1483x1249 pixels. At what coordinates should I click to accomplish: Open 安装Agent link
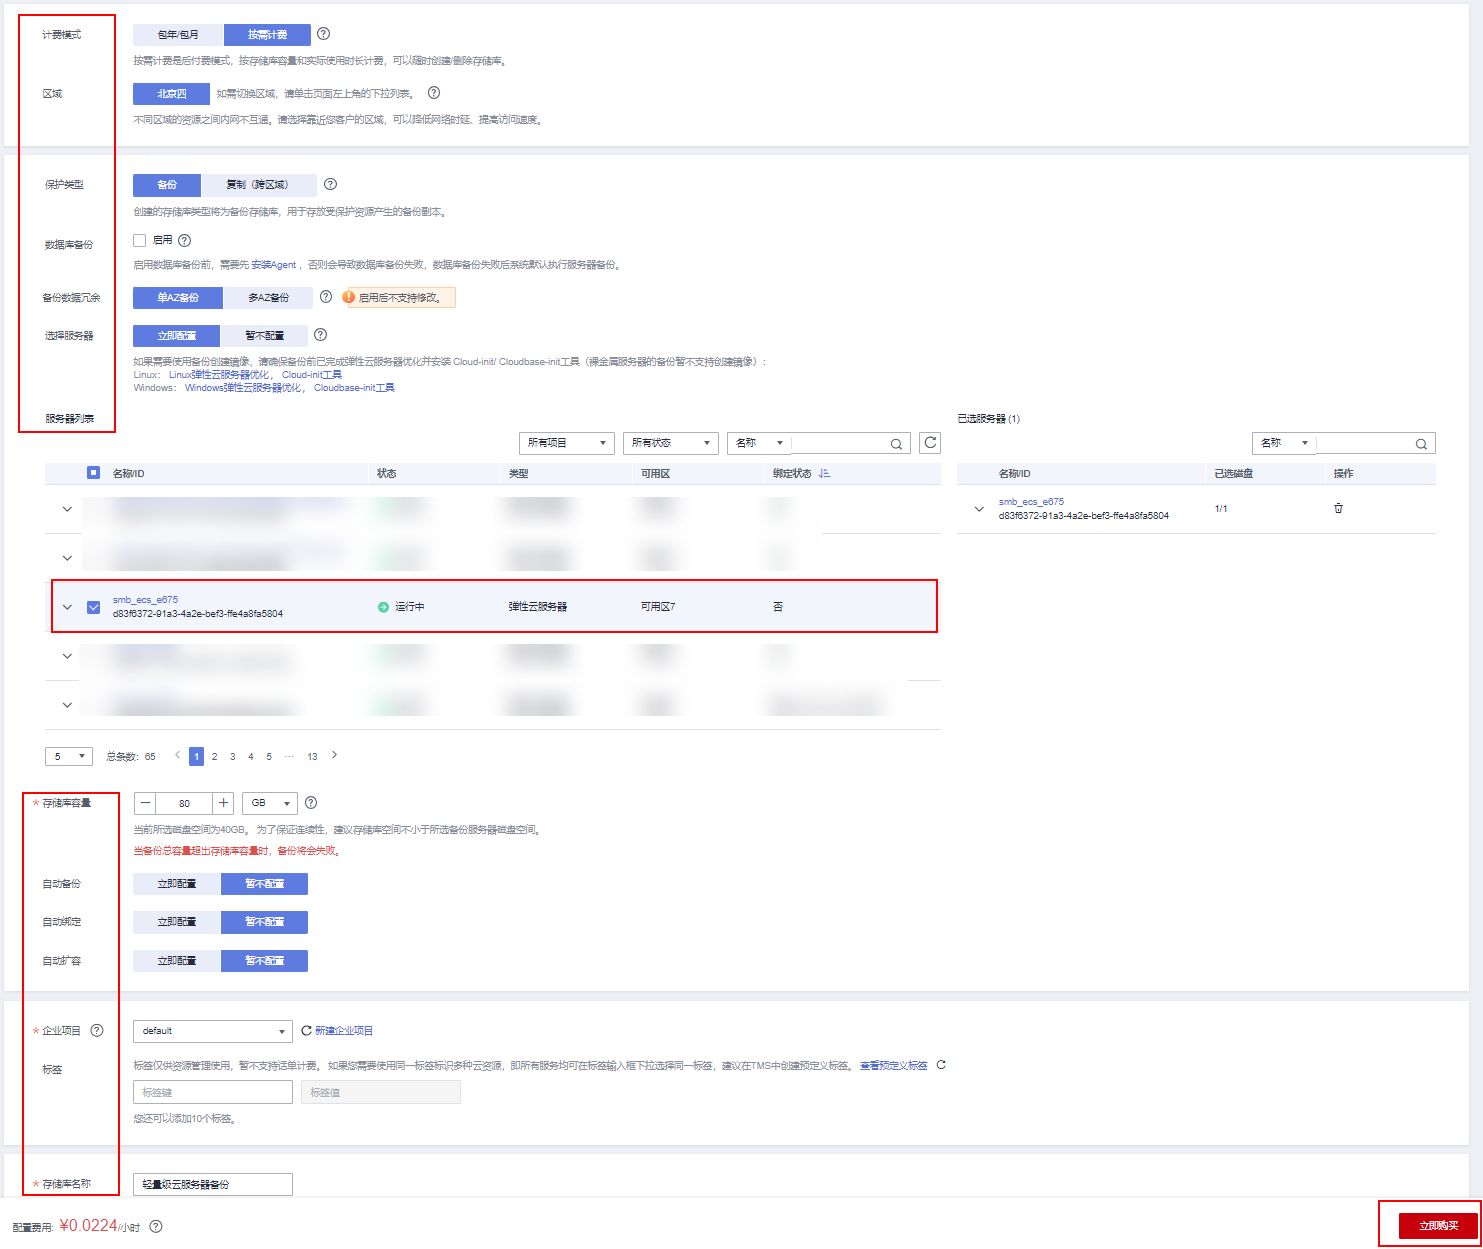tap(273, 265)
